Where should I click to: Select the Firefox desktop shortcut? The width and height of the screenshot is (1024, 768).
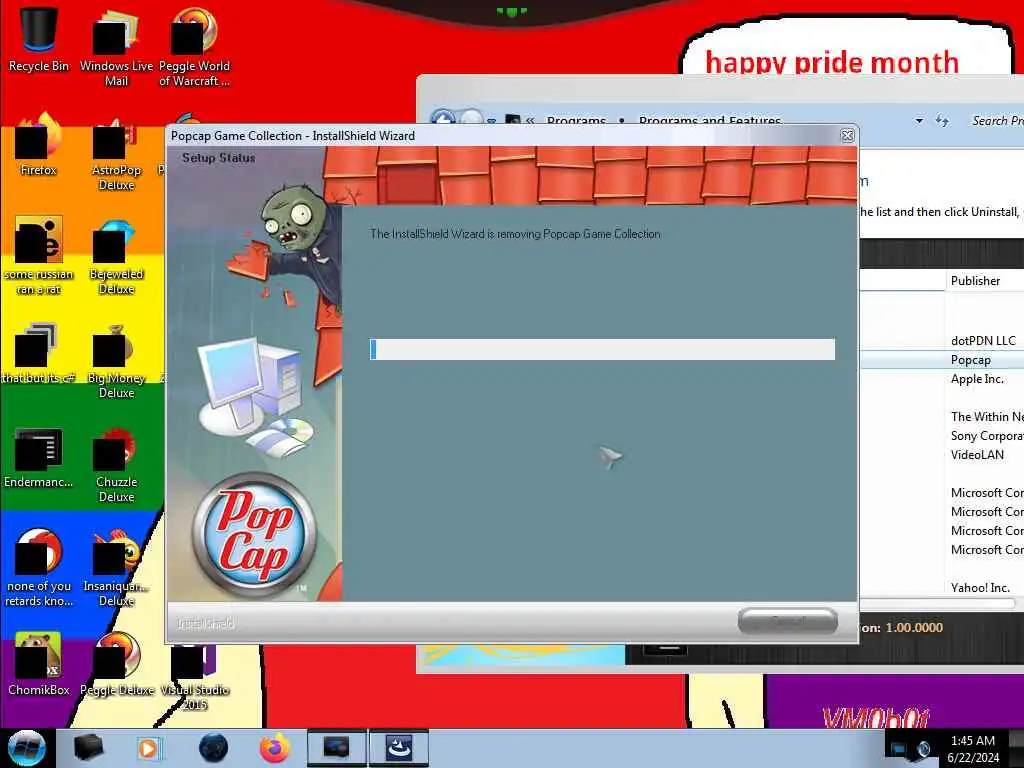(38, 145)
